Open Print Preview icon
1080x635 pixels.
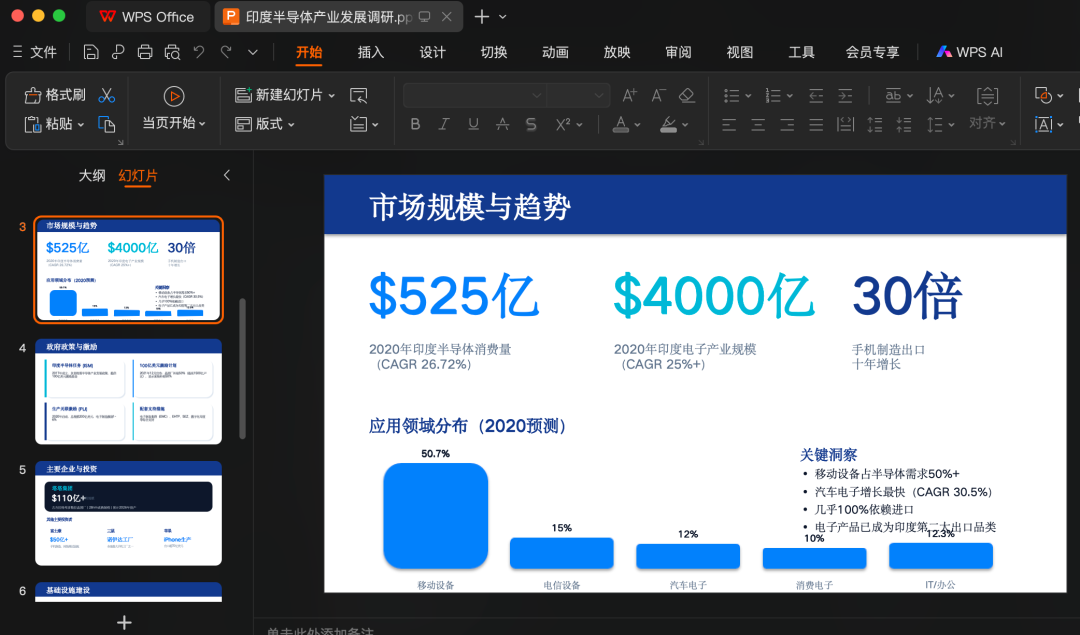coord(172,52)
